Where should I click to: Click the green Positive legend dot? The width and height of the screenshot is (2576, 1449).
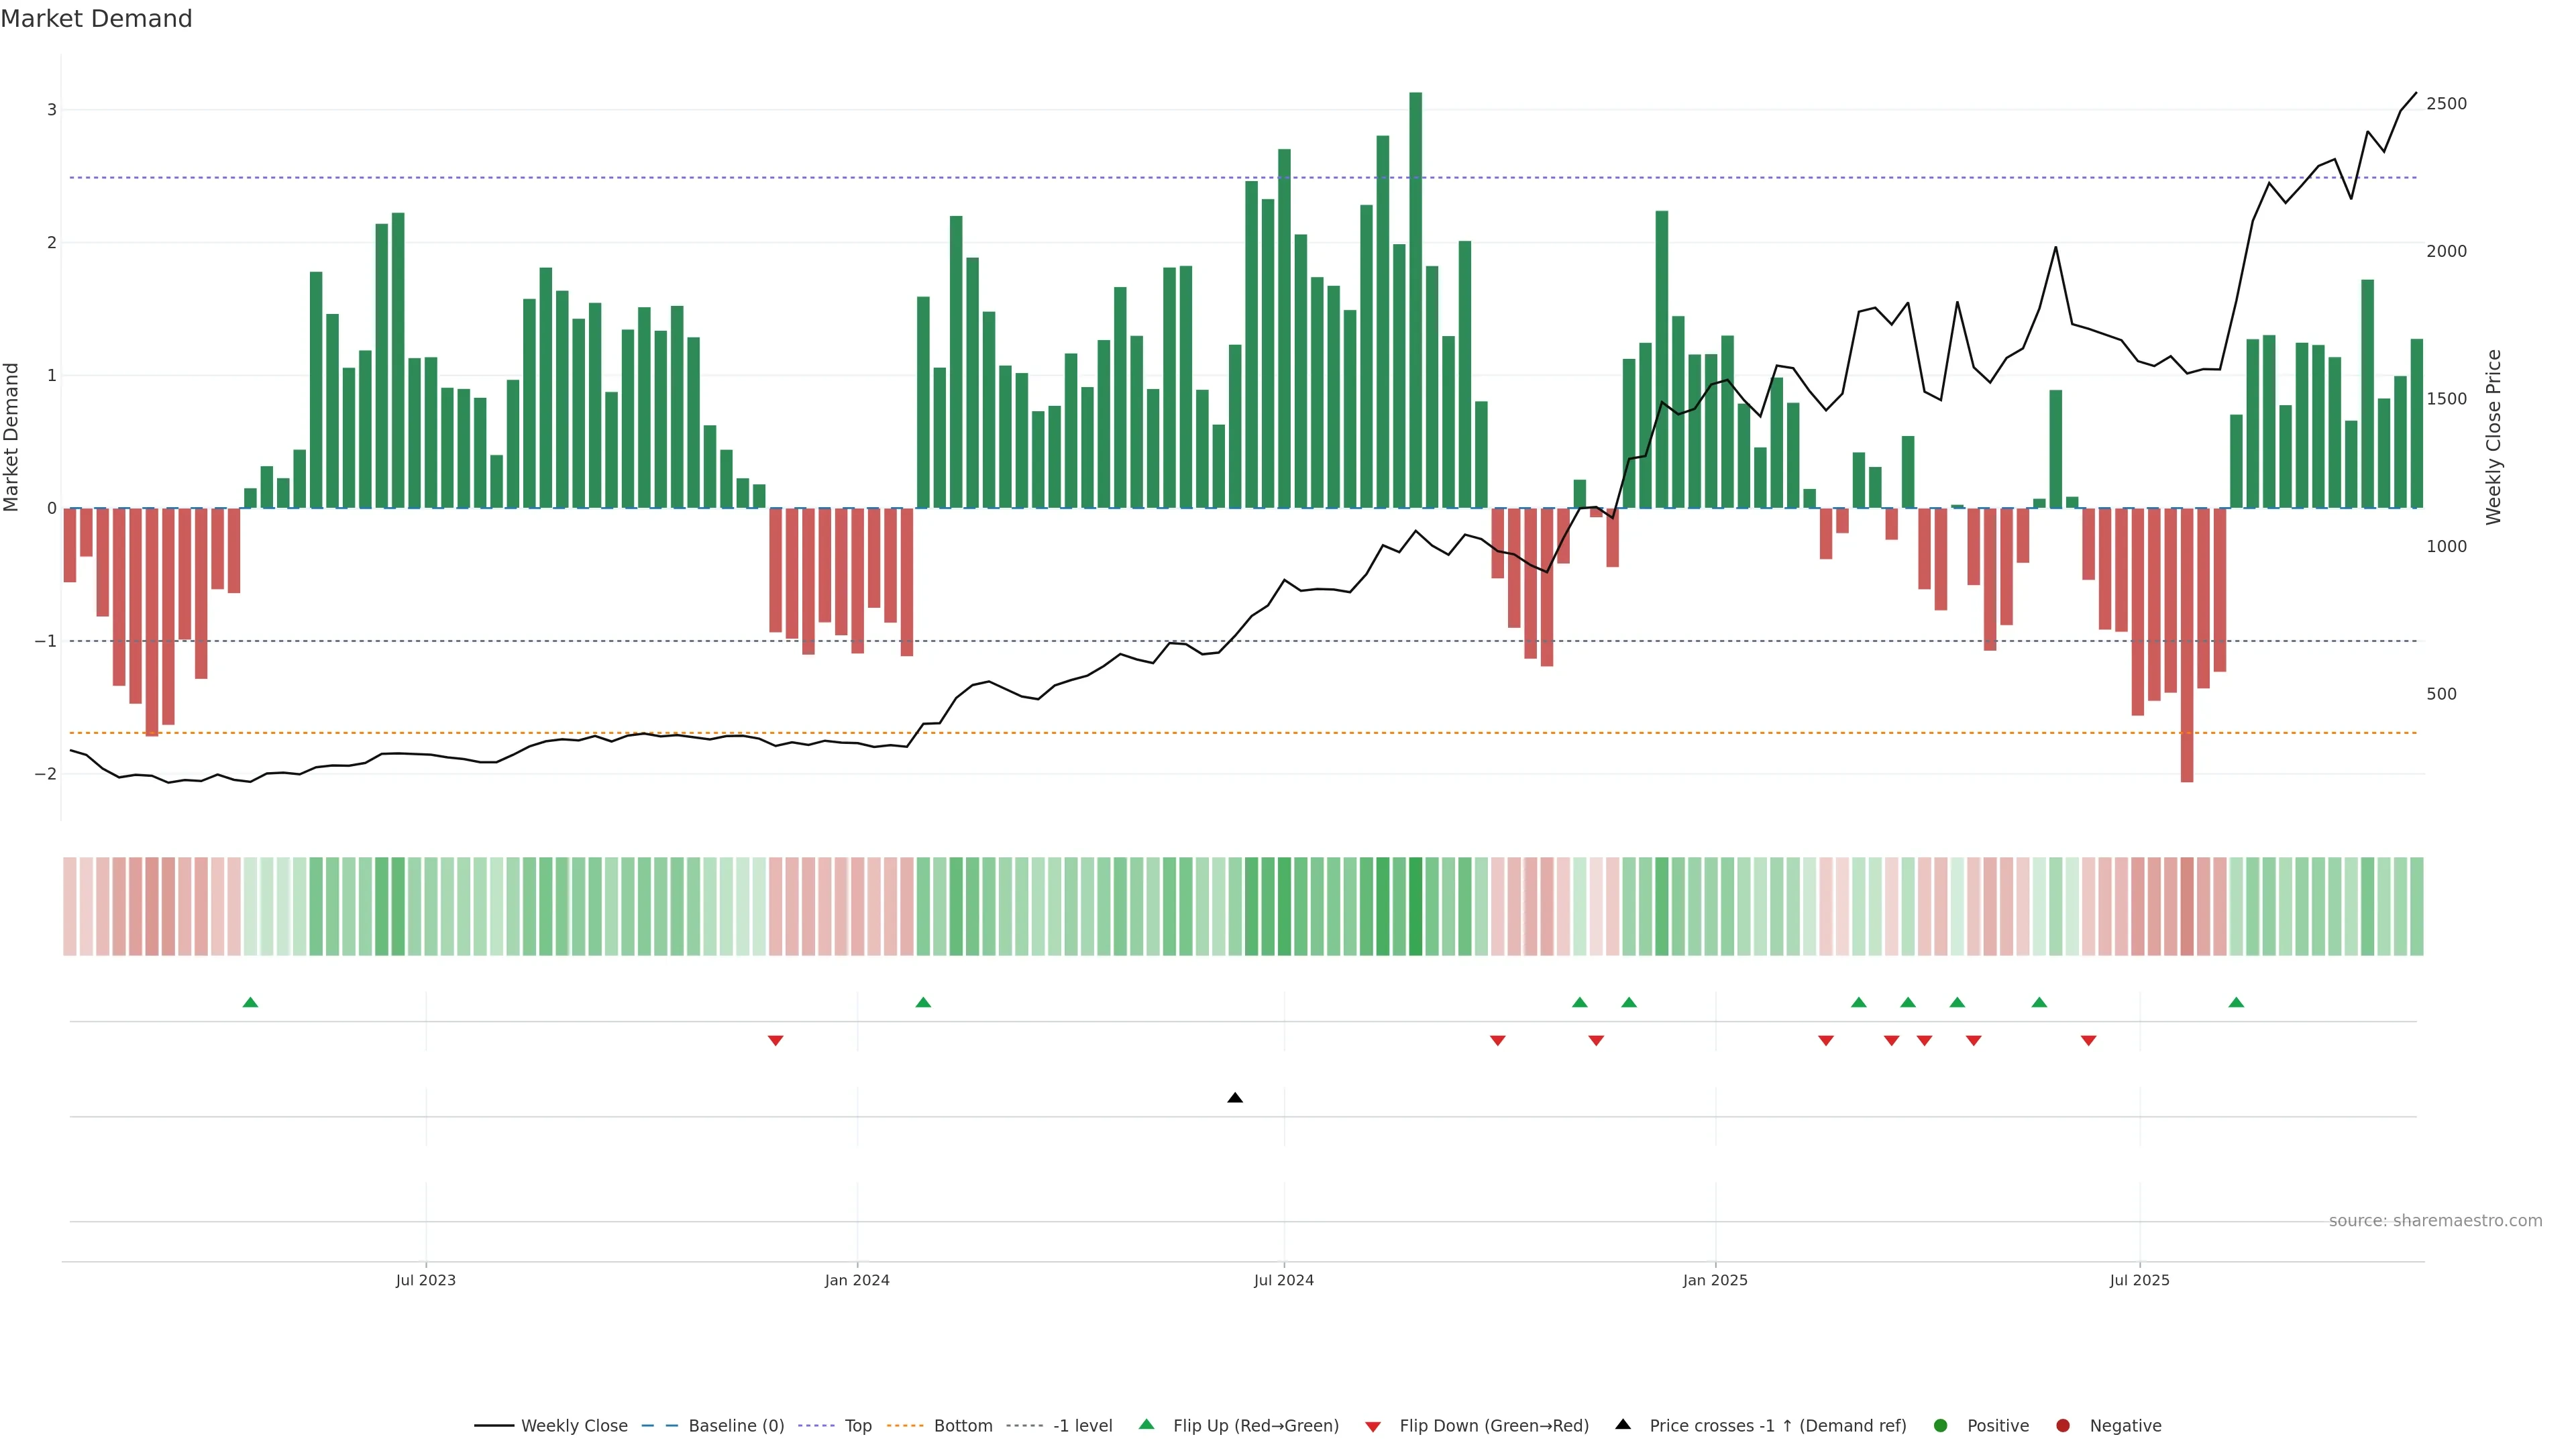click(x=1941, y=1425)
